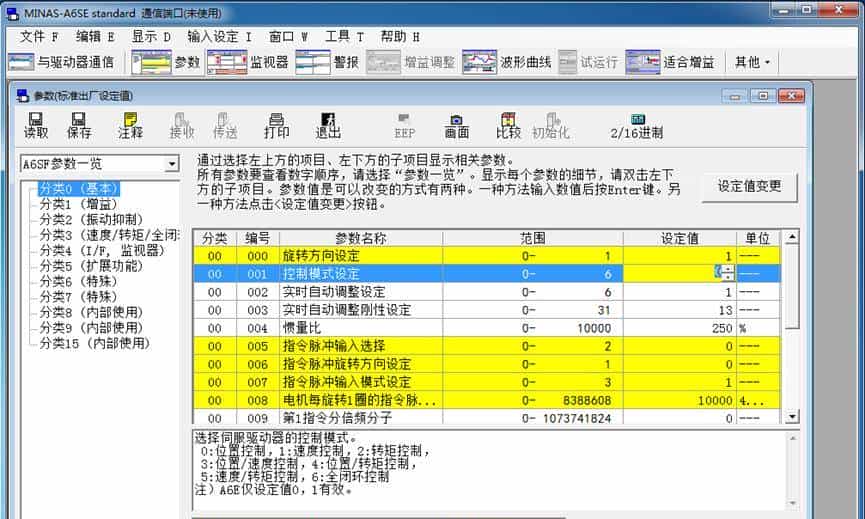Open the A6SF参数一览 combo box
865x519 pixels.
click(100, 164)
